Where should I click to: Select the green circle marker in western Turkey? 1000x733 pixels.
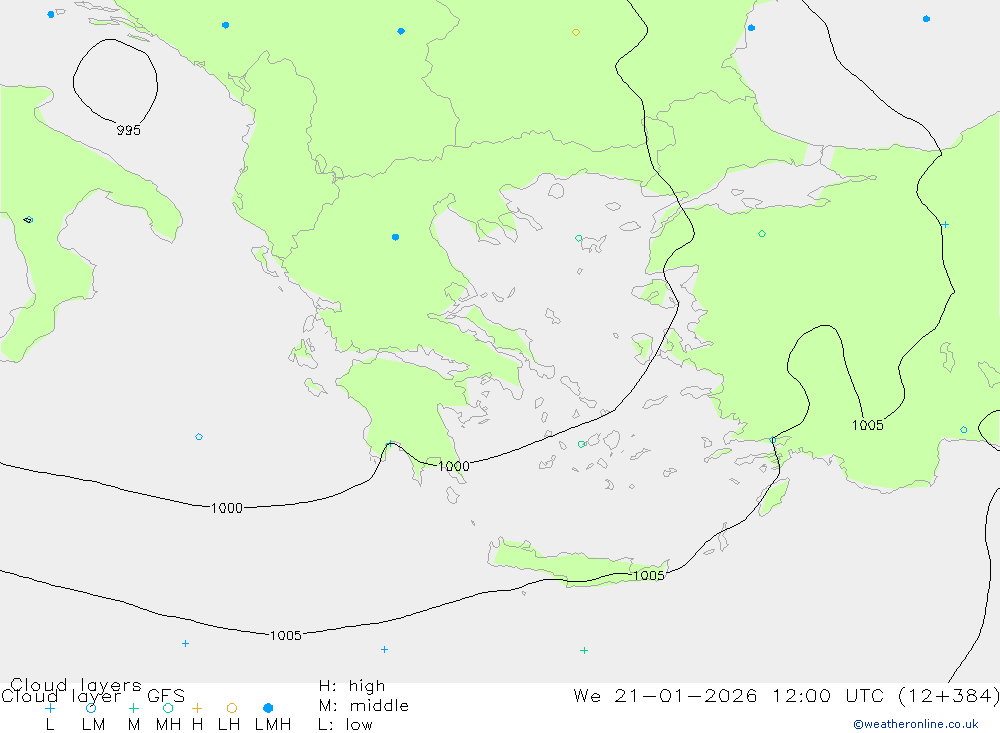pyautogui.click(x=762, y=234)
